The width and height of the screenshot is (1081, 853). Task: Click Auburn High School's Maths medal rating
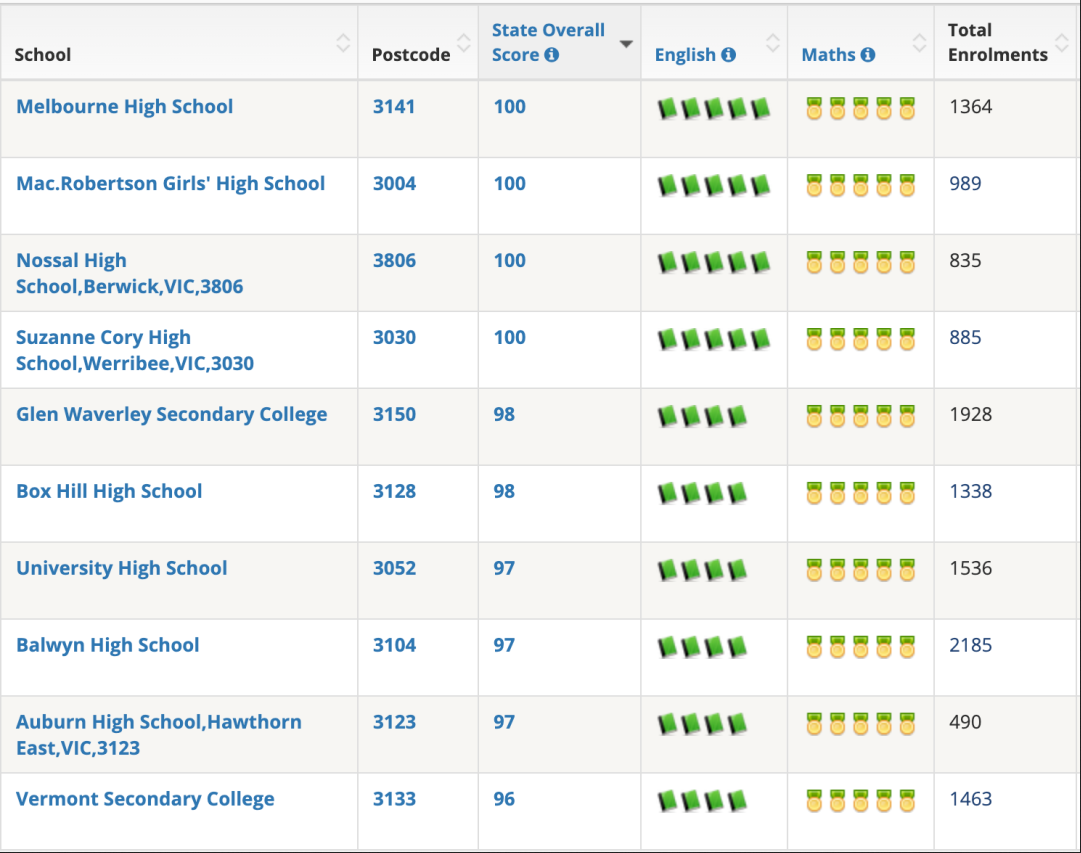(860, 723)
